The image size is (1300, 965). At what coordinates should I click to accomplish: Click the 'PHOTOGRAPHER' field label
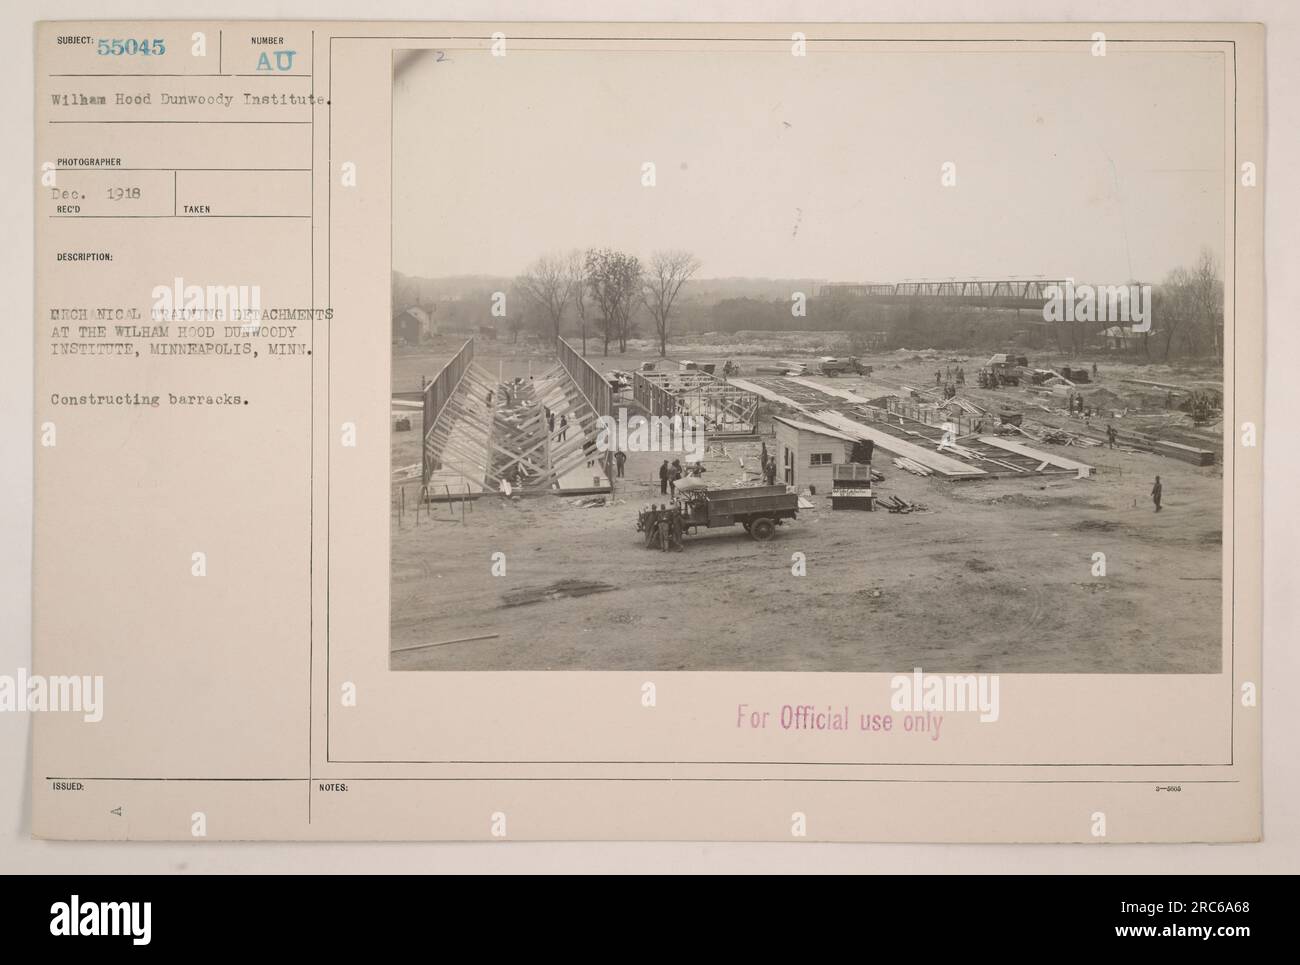click(x=89, y=162)
